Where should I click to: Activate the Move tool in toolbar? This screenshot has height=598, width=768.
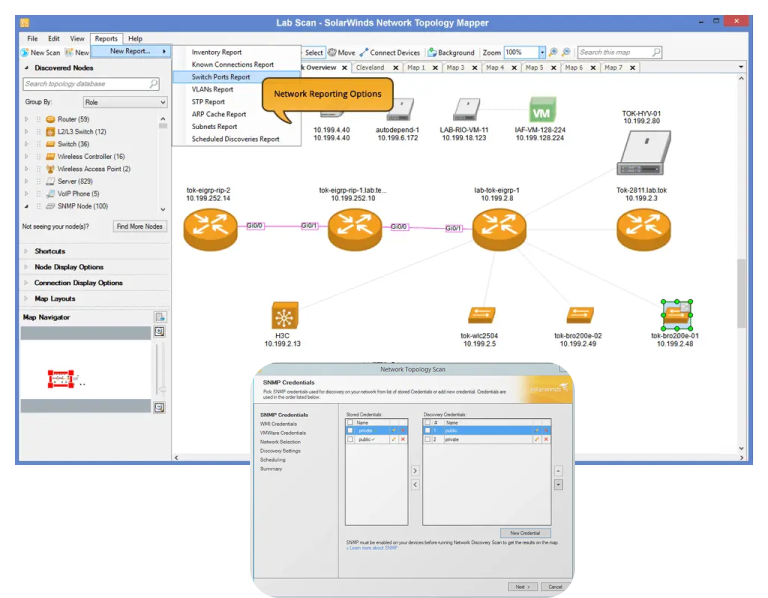(341, 52)
